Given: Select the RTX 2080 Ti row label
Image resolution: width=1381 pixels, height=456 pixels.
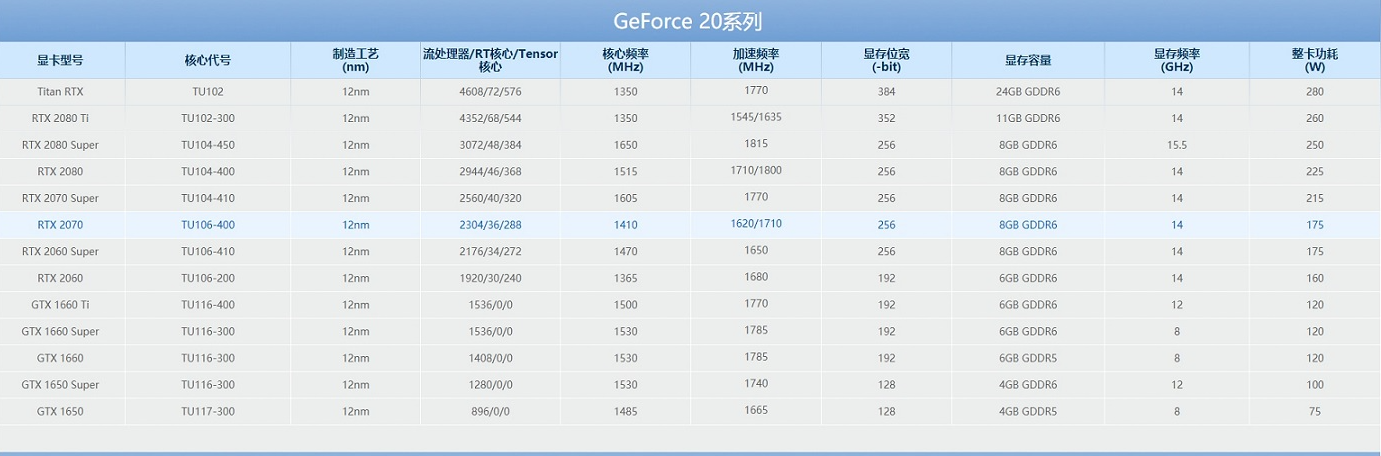Looking at the screenshot, I should pos(60,118).
